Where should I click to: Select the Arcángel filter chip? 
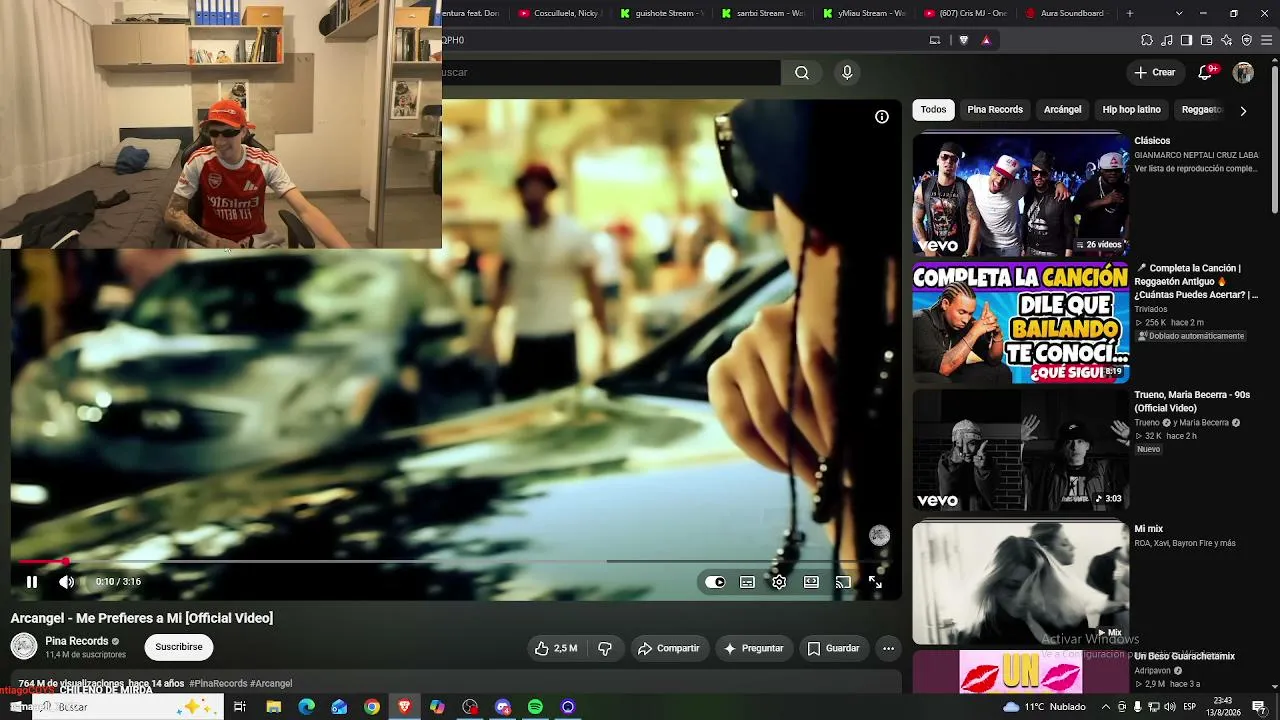pos(1063,110)
